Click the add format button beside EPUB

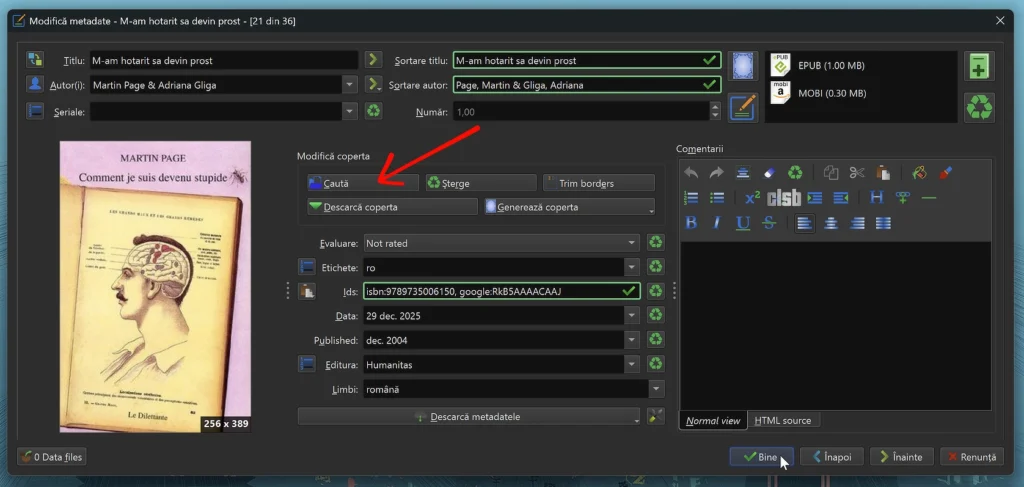click(x=978, y=67)
